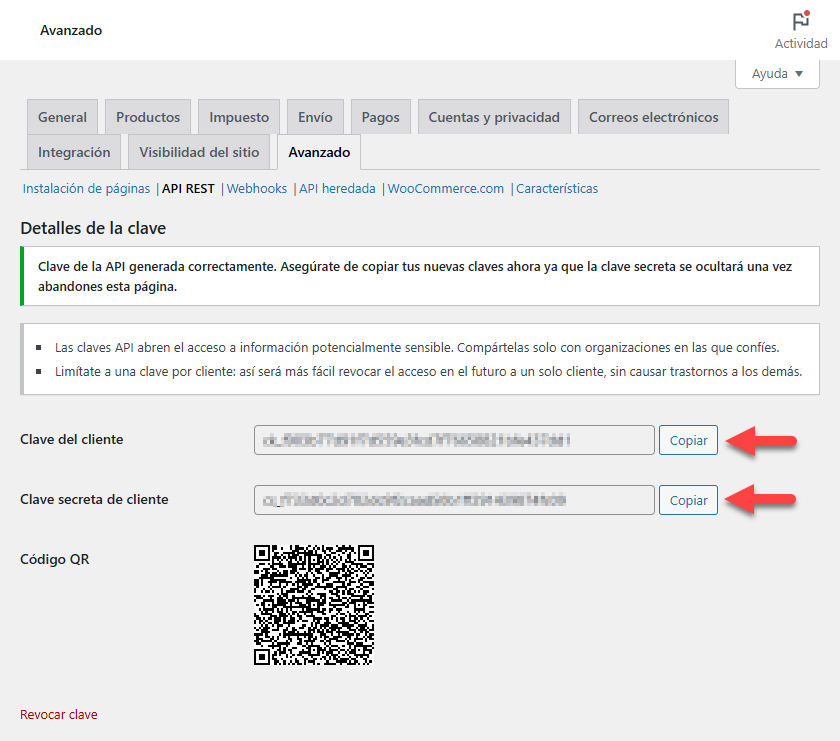The height and width of the screenshot is (741, 840).
Task: Switch to Cuentas y privacidad tab
Action: [494, 117]
